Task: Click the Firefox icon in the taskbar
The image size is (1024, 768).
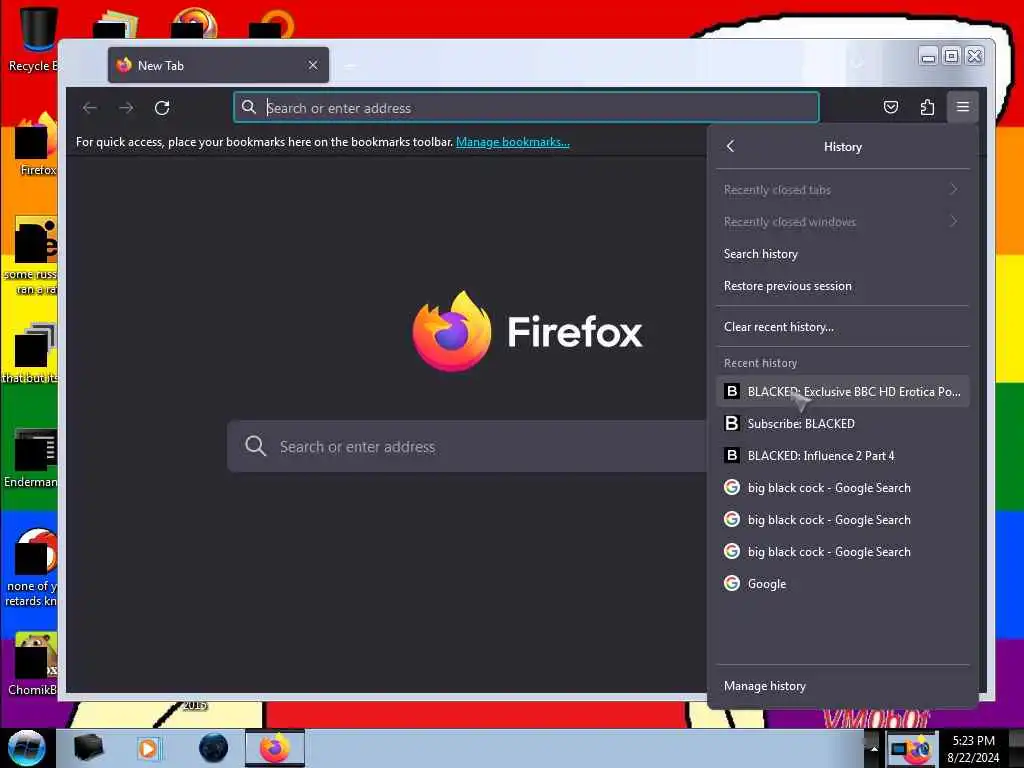Action: pos(275,748)
